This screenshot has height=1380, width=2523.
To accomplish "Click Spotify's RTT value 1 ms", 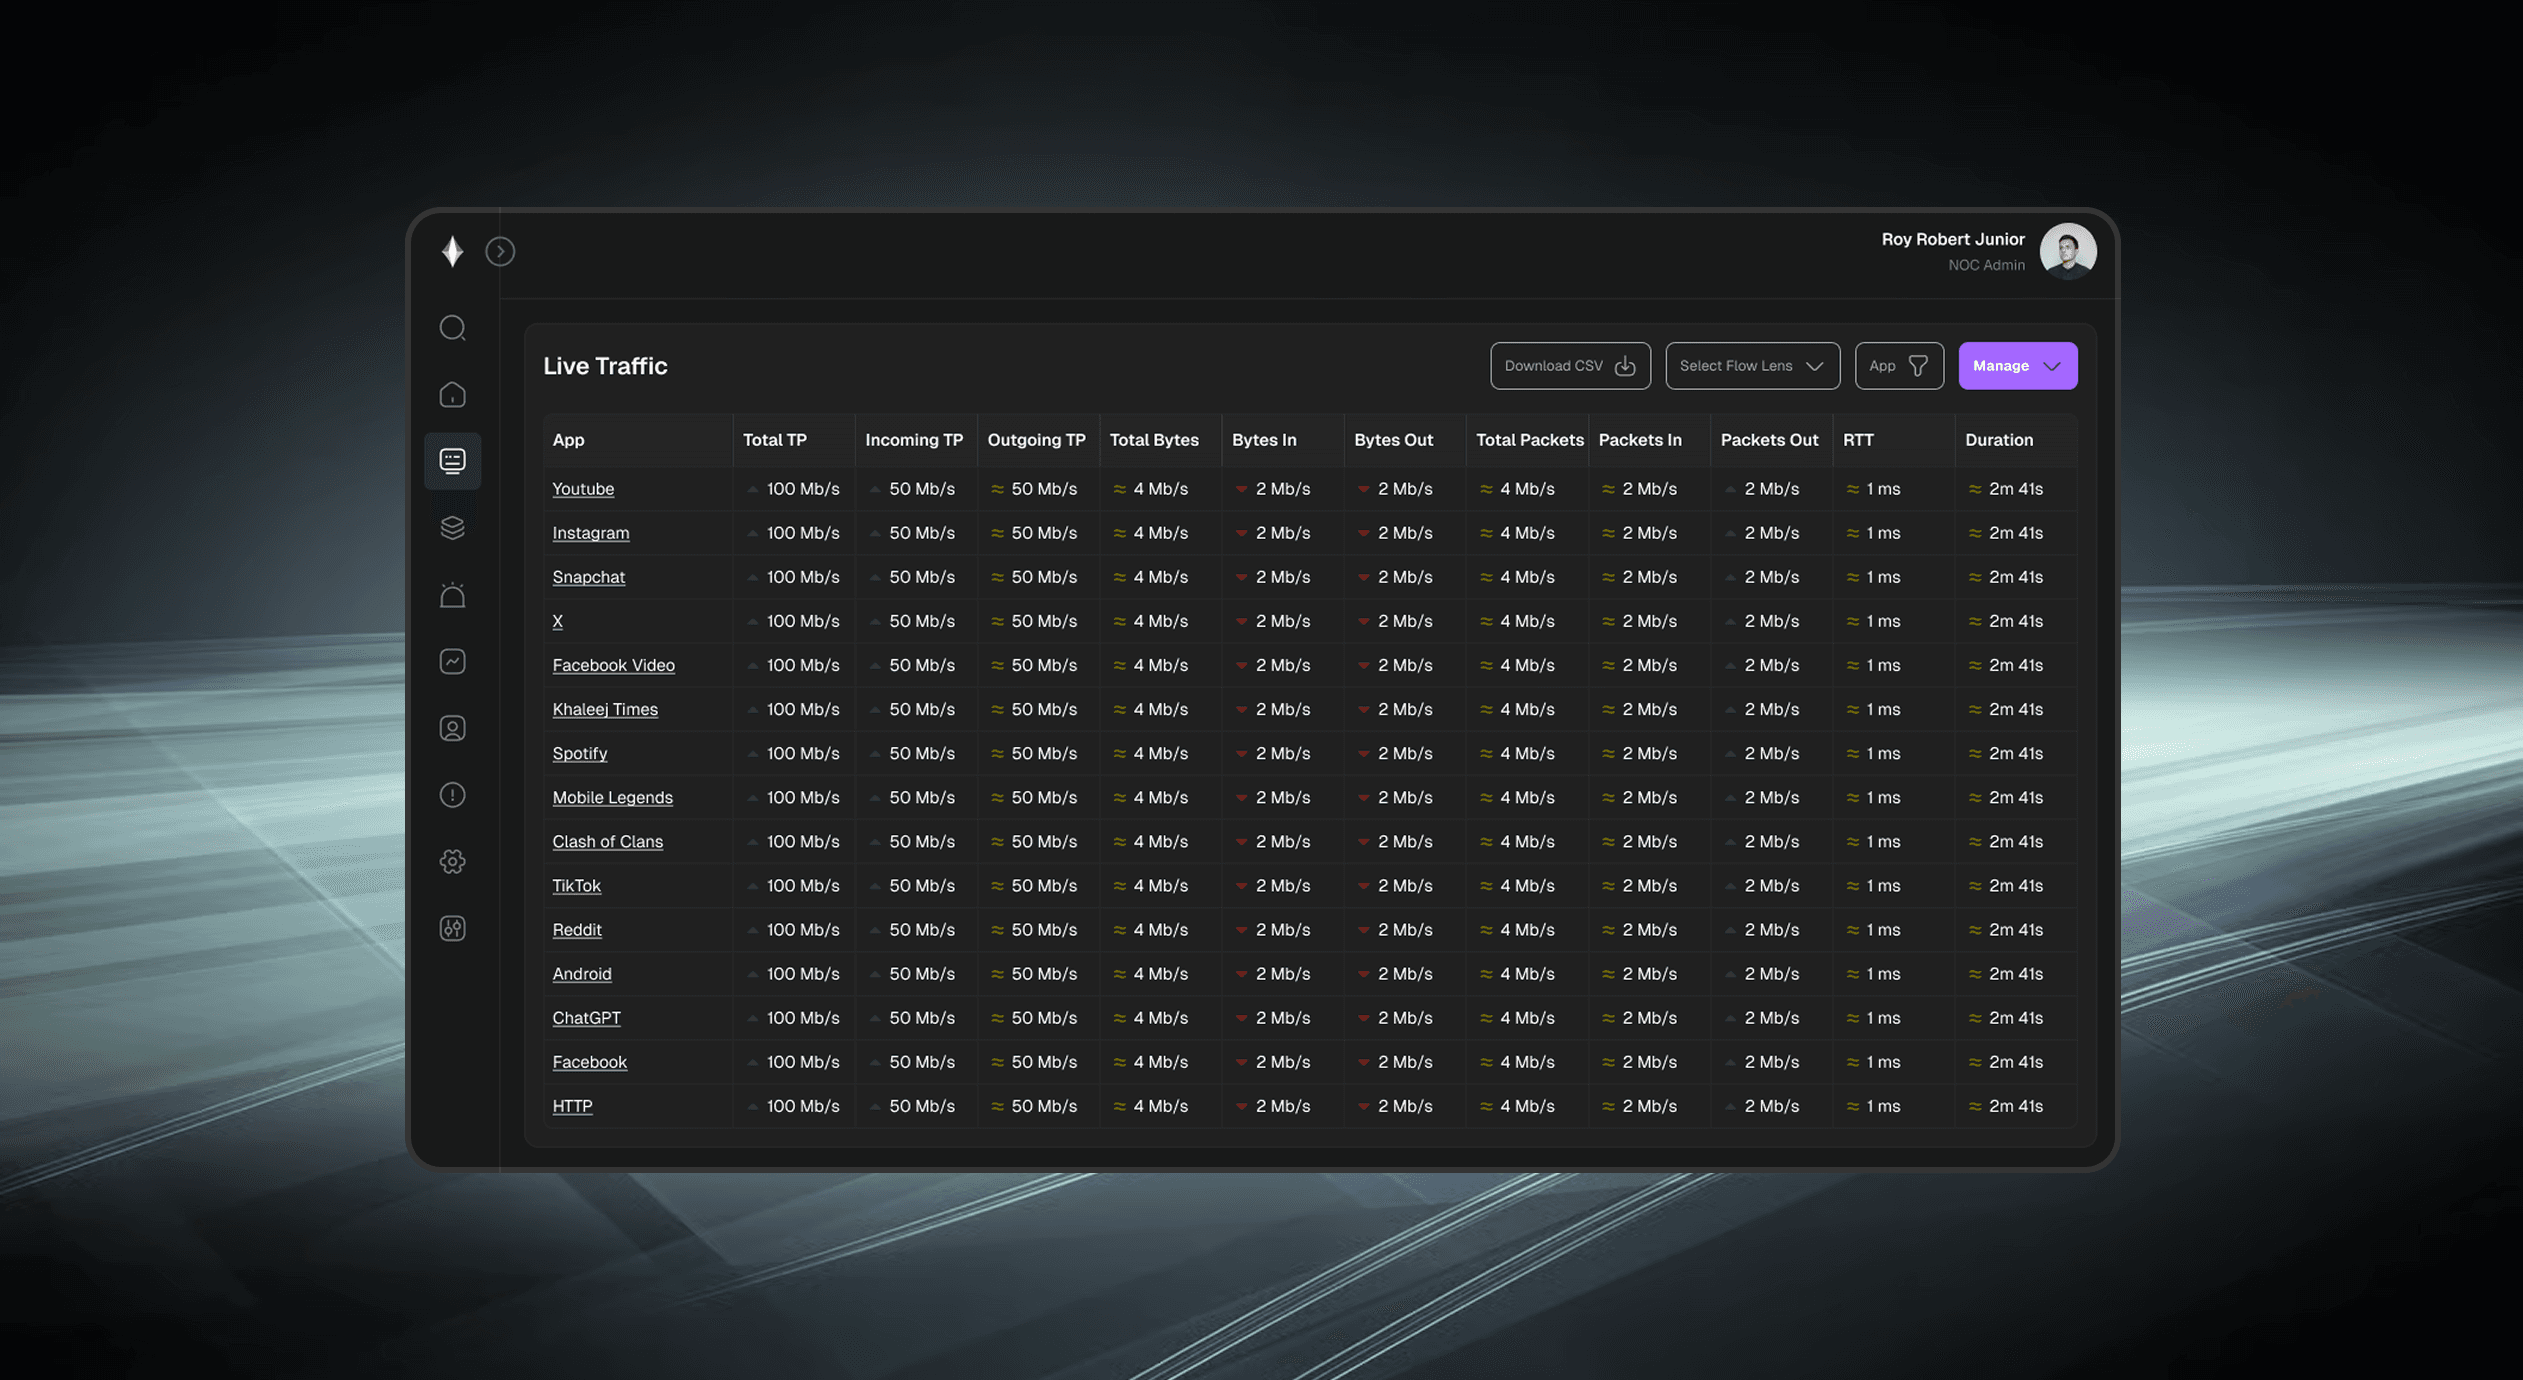I will pyautogui.click(x=1884, y=753).
